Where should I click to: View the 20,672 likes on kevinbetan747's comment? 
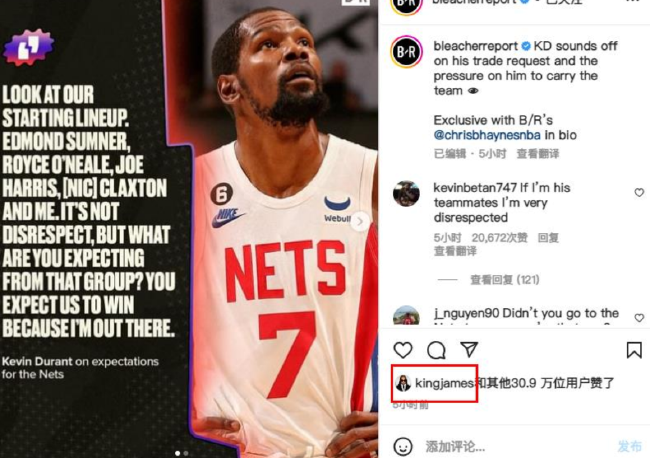pyautogui.click(x=499, y=237)
